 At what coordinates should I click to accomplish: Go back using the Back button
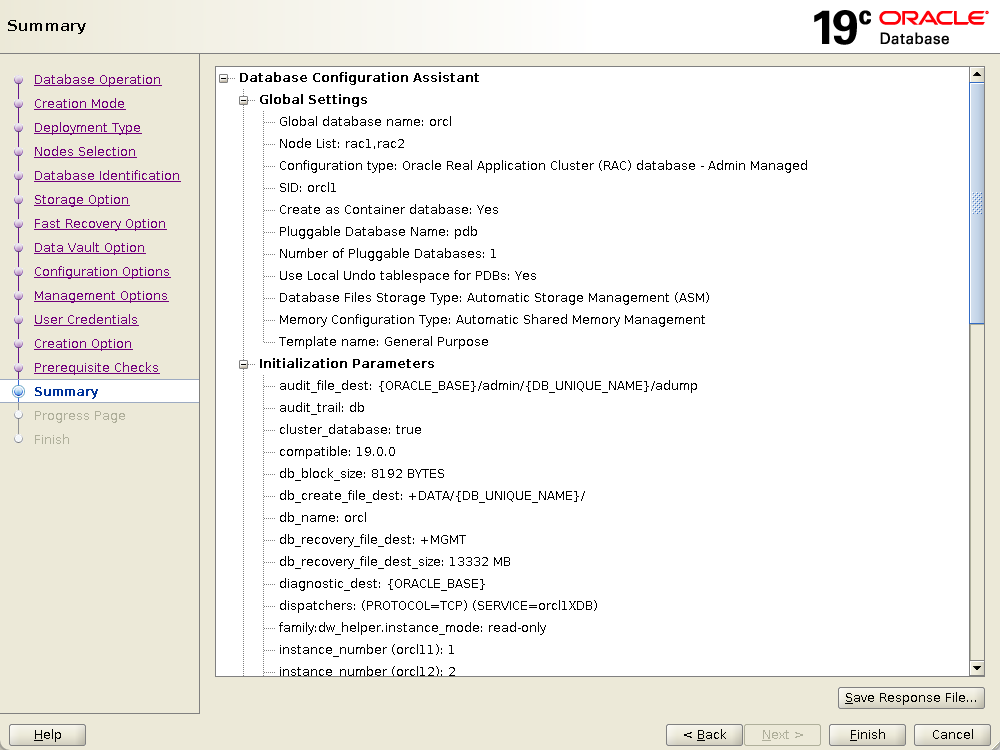704,734
